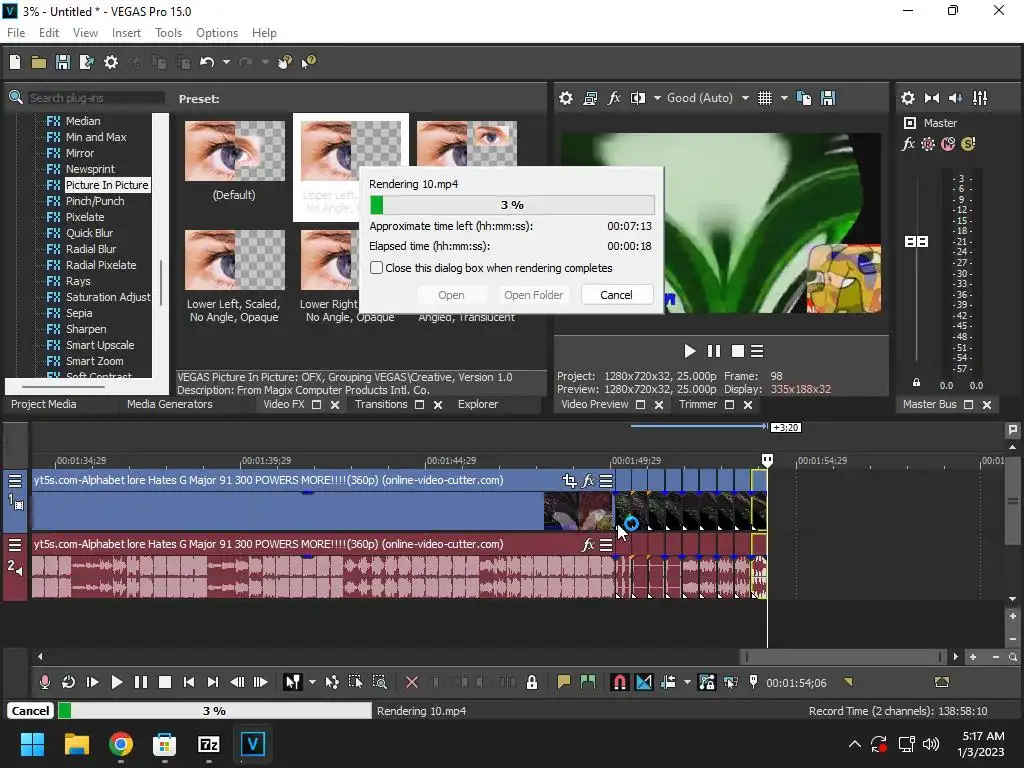Open Video Preview properties gear icon

point(566,98)
